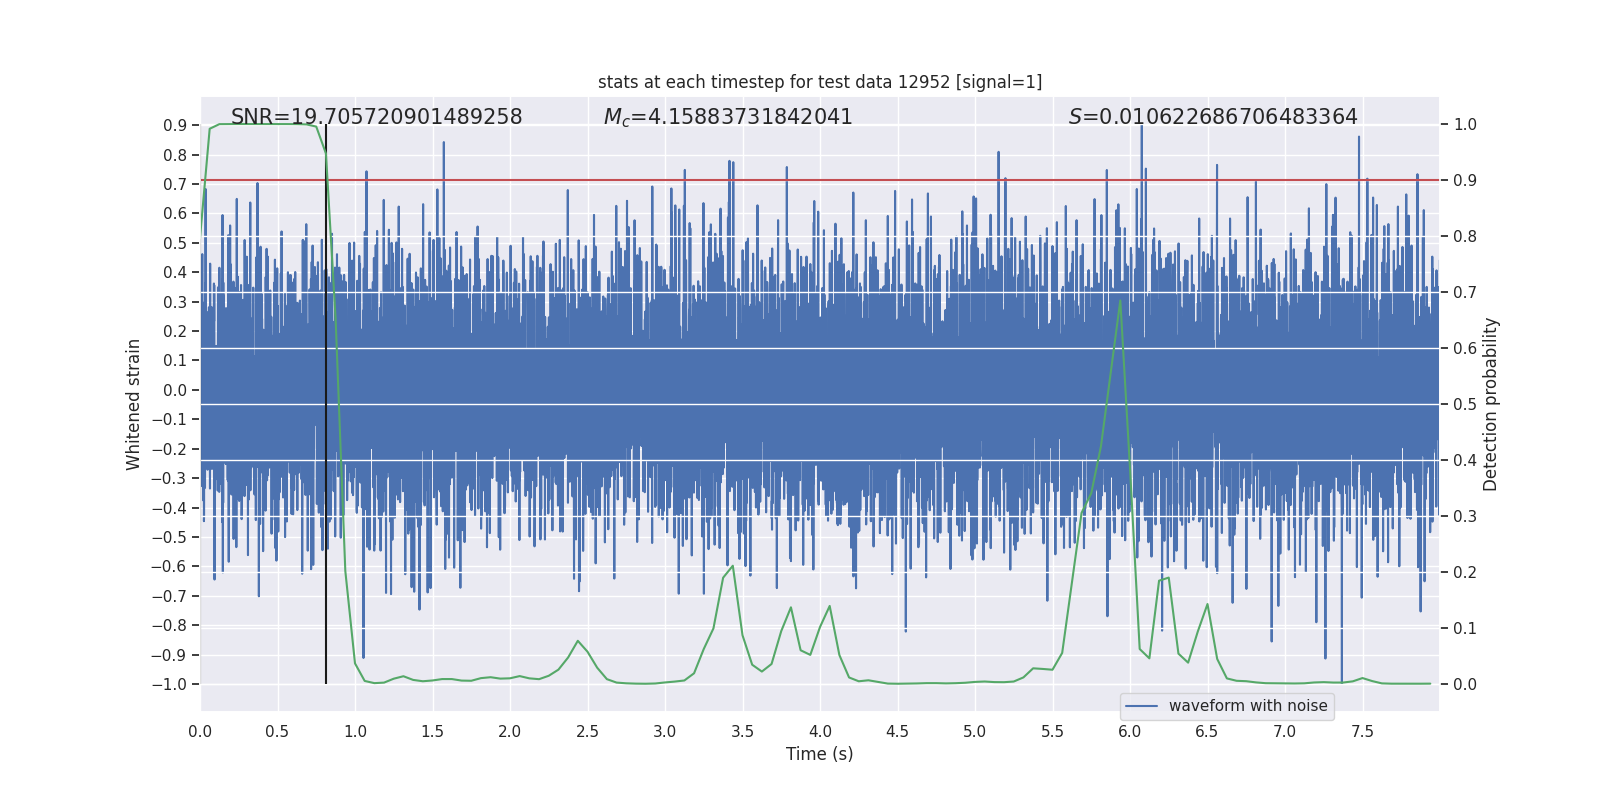Select whitened strain tick label −0.4

click(x=169, y=508)
